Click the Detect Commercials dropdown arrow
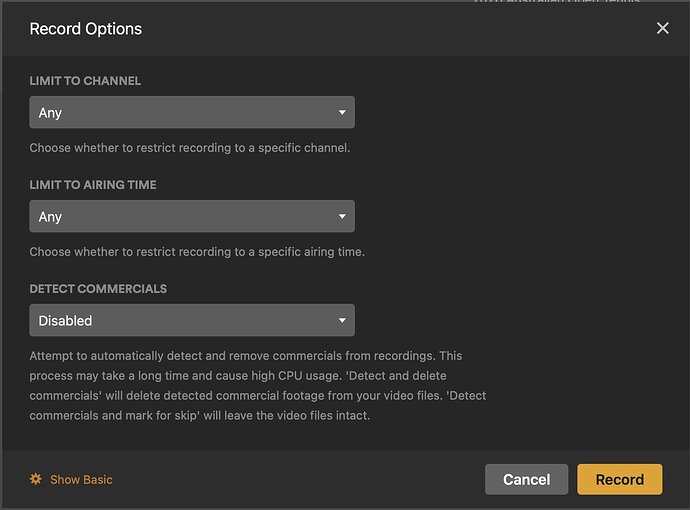The image size is (690, 510). (x=342, y=321)
